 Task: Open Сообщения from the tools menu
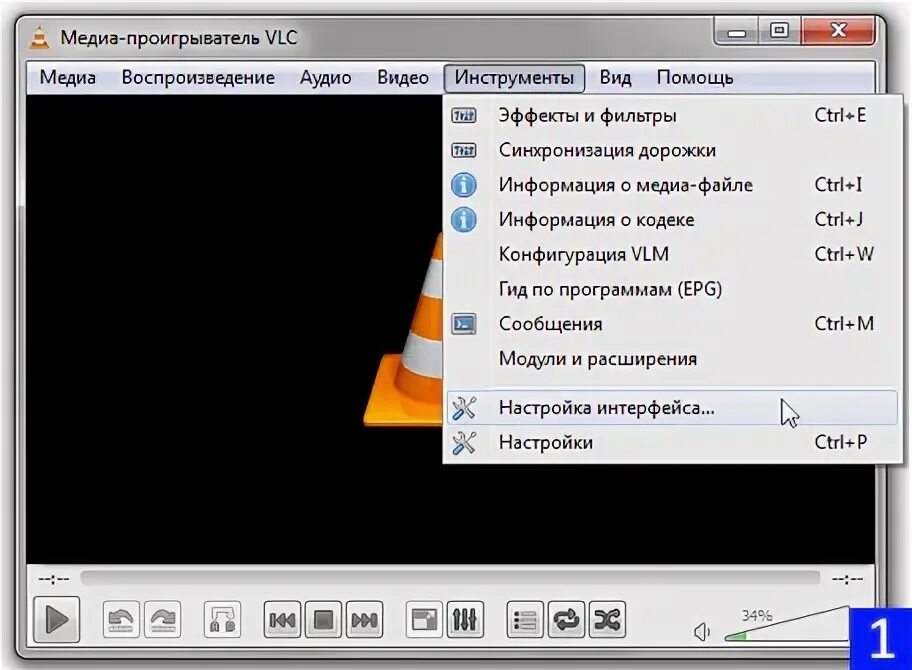click(x=672, y=323)
